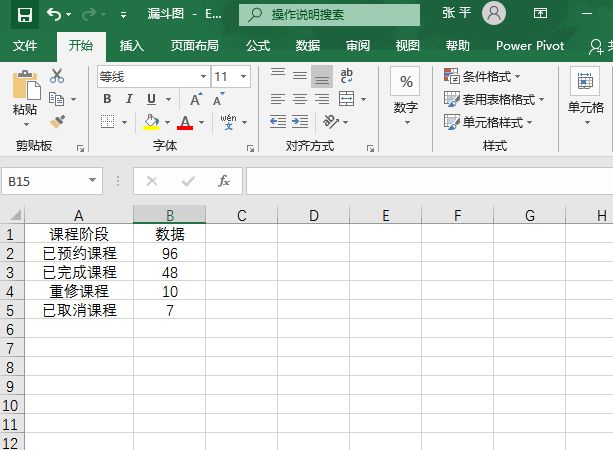The image size is (613, 450).
Task: Click the 套用表格格式 button
Action: pos(495,99)
